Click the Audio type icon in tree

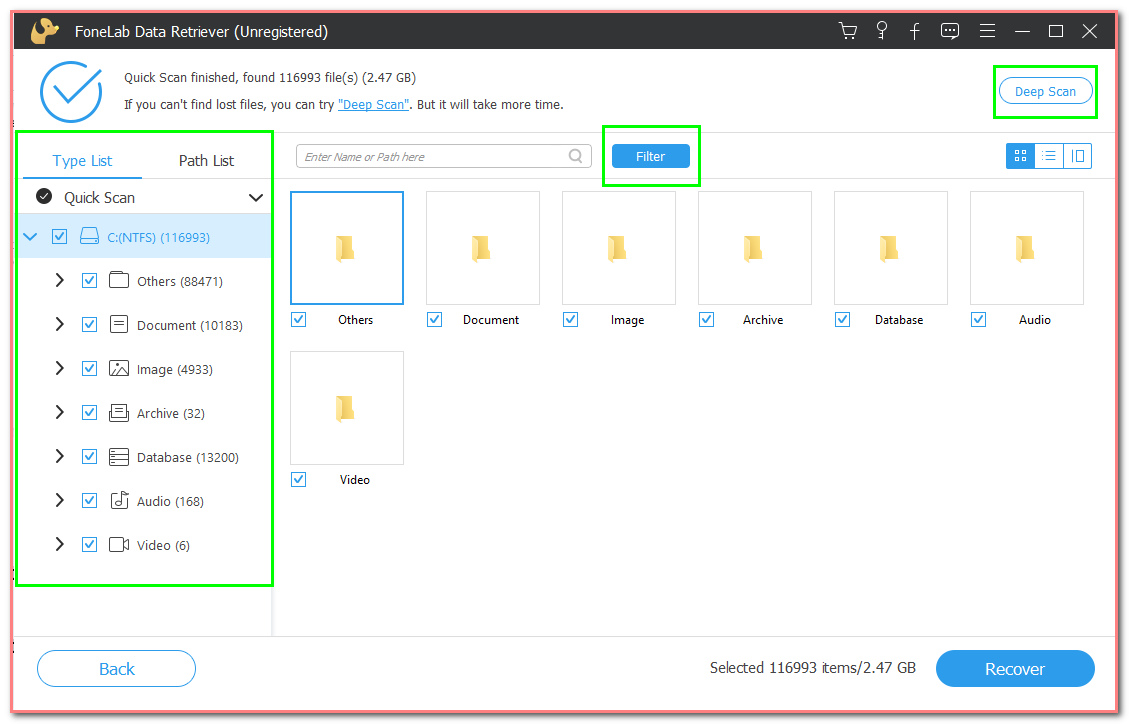[120, 500]
